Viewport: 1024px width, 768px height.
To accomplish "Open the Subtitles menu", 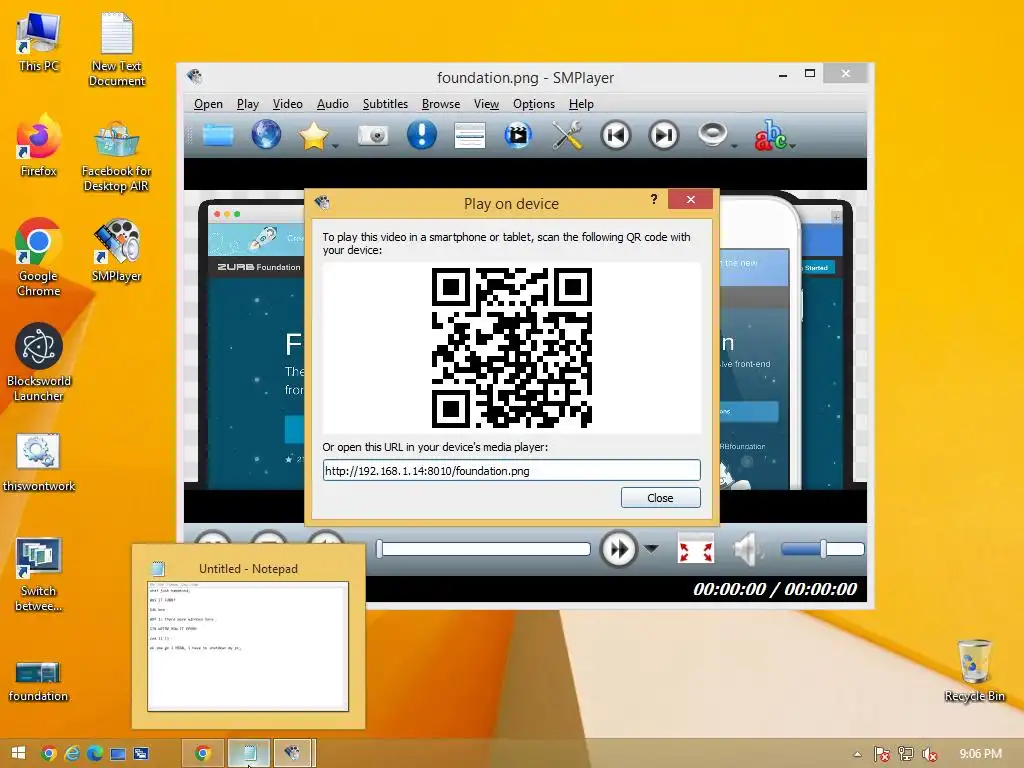I will pyautogui.click(x=385, y=104).
